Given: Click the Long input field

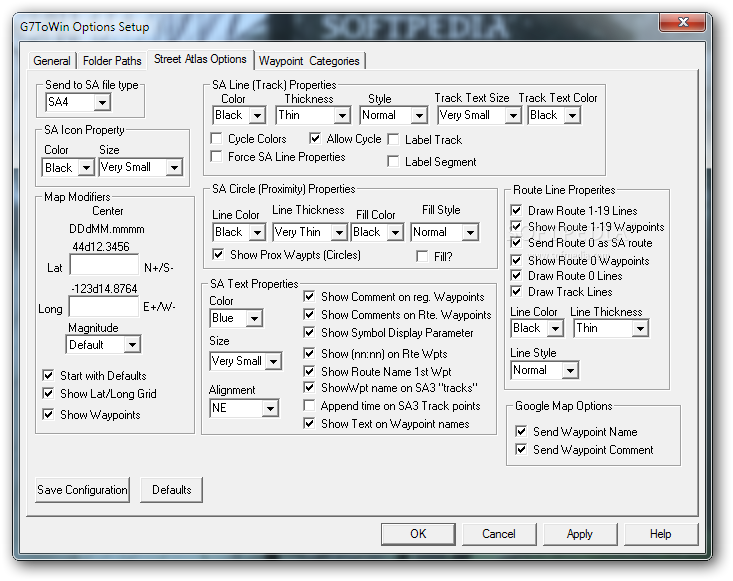Looking at the screenshot, I should [104, 307].
